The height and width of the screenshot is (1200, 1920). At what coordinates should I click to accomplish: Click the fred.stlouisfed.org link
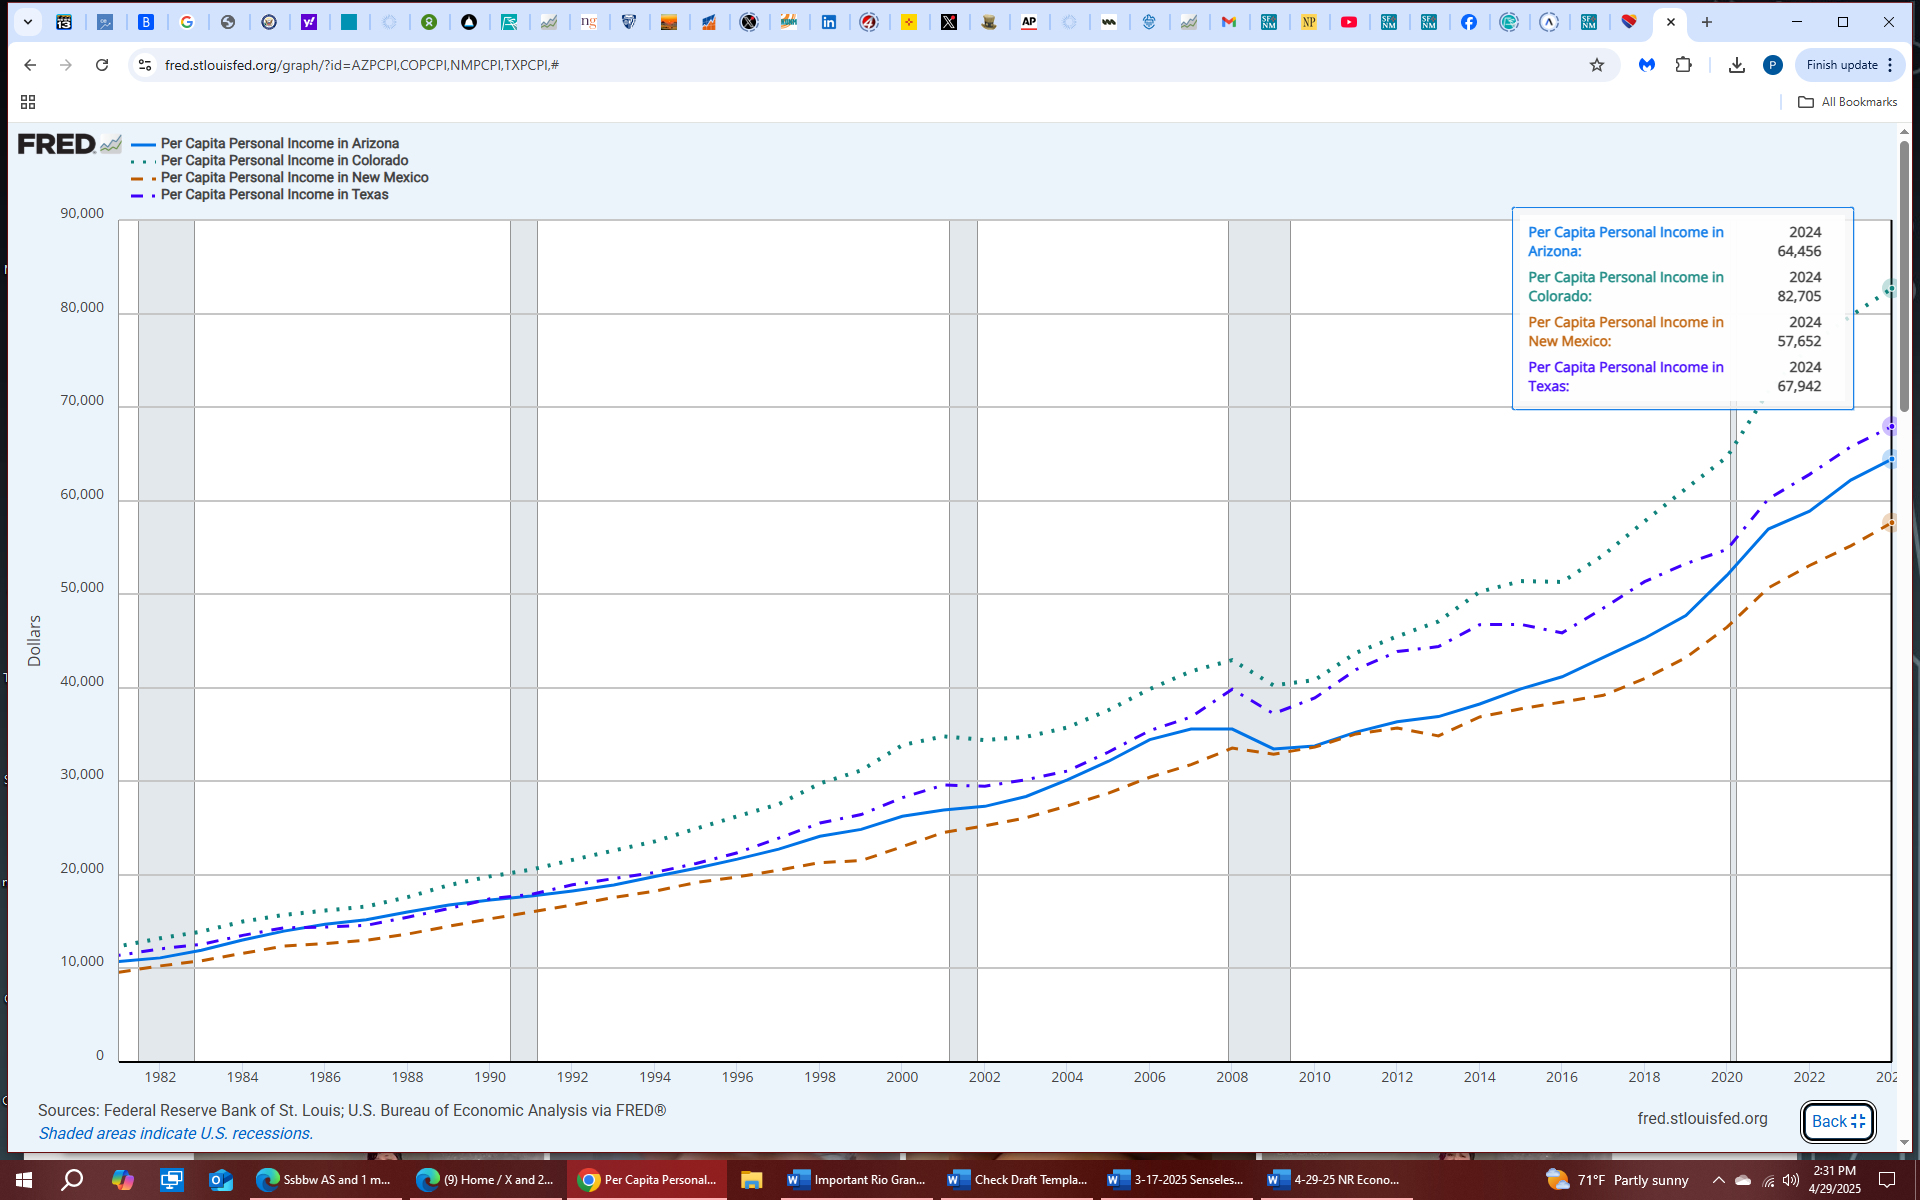click(x=1702, y=1118)
